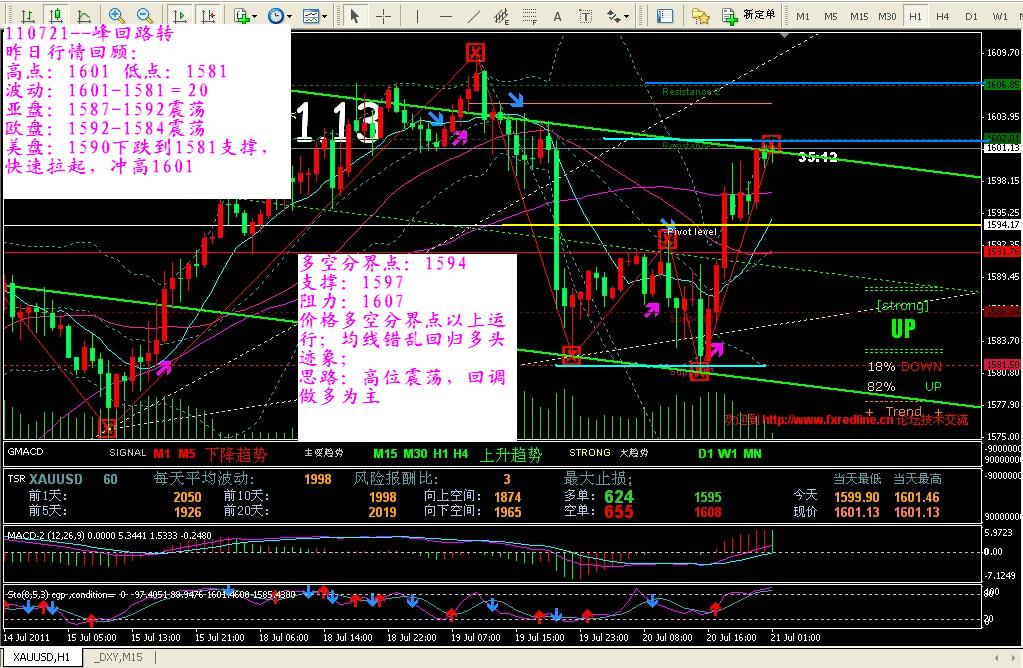Select the H1 timeframe button

click(915, 16)
